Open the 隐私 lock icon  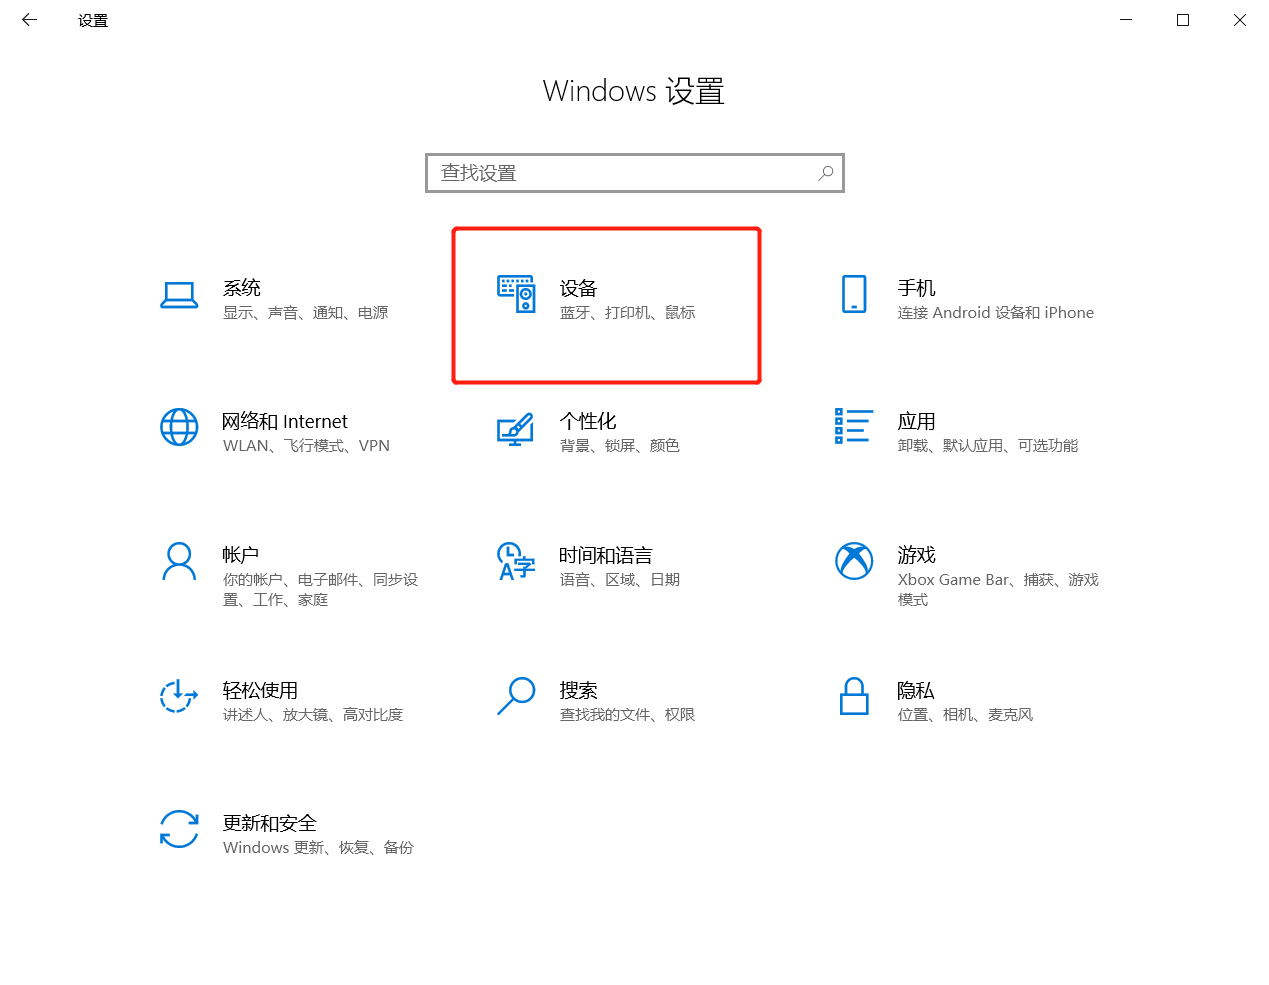click(x=854, y=696)
